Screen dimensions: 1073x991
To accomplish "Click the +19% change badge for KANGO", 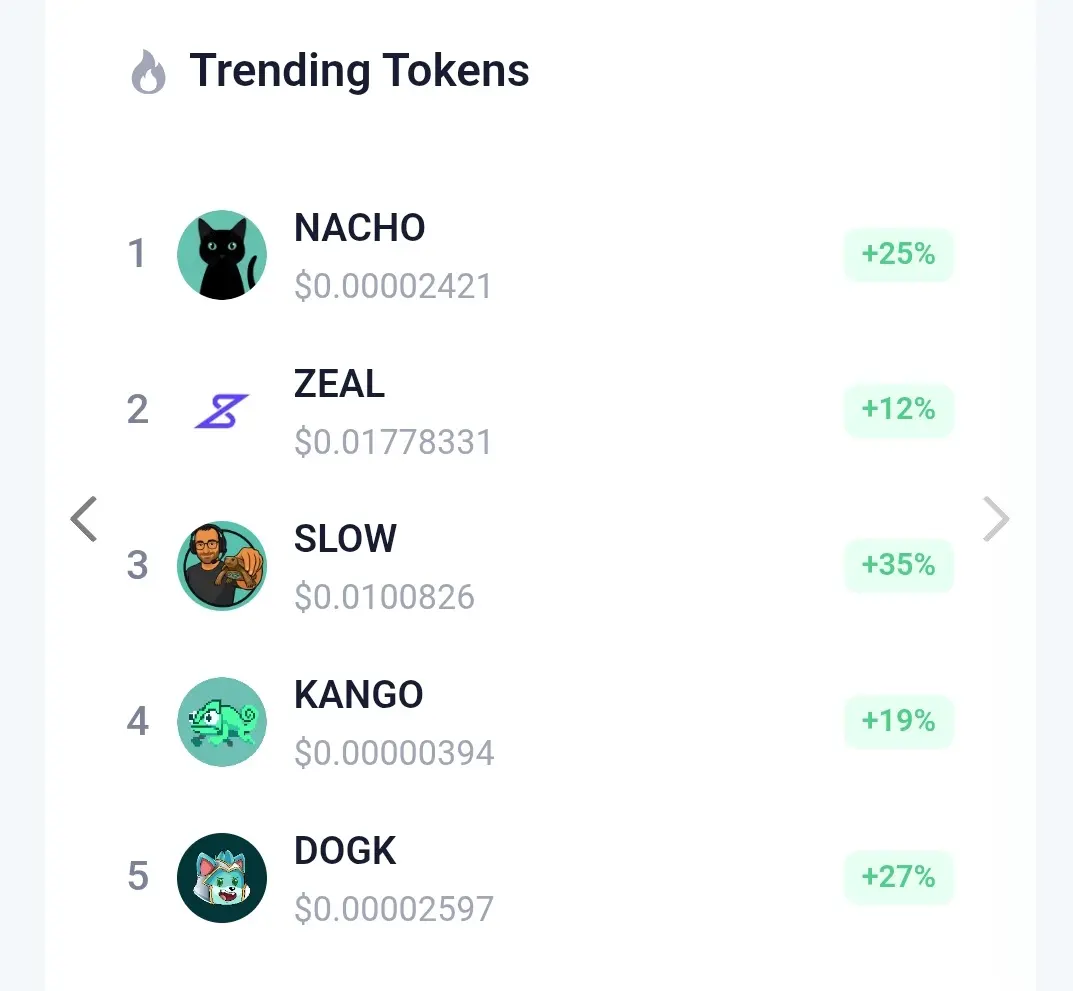I will tap(898, 721).
